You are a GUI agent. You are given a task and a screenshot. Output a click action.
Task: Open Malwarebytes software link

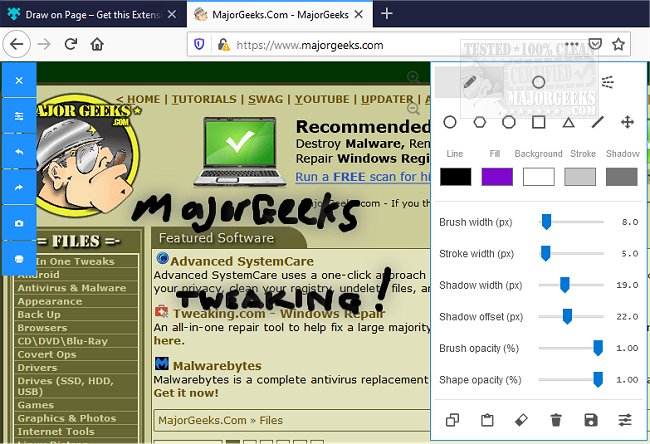coord(217,366)
